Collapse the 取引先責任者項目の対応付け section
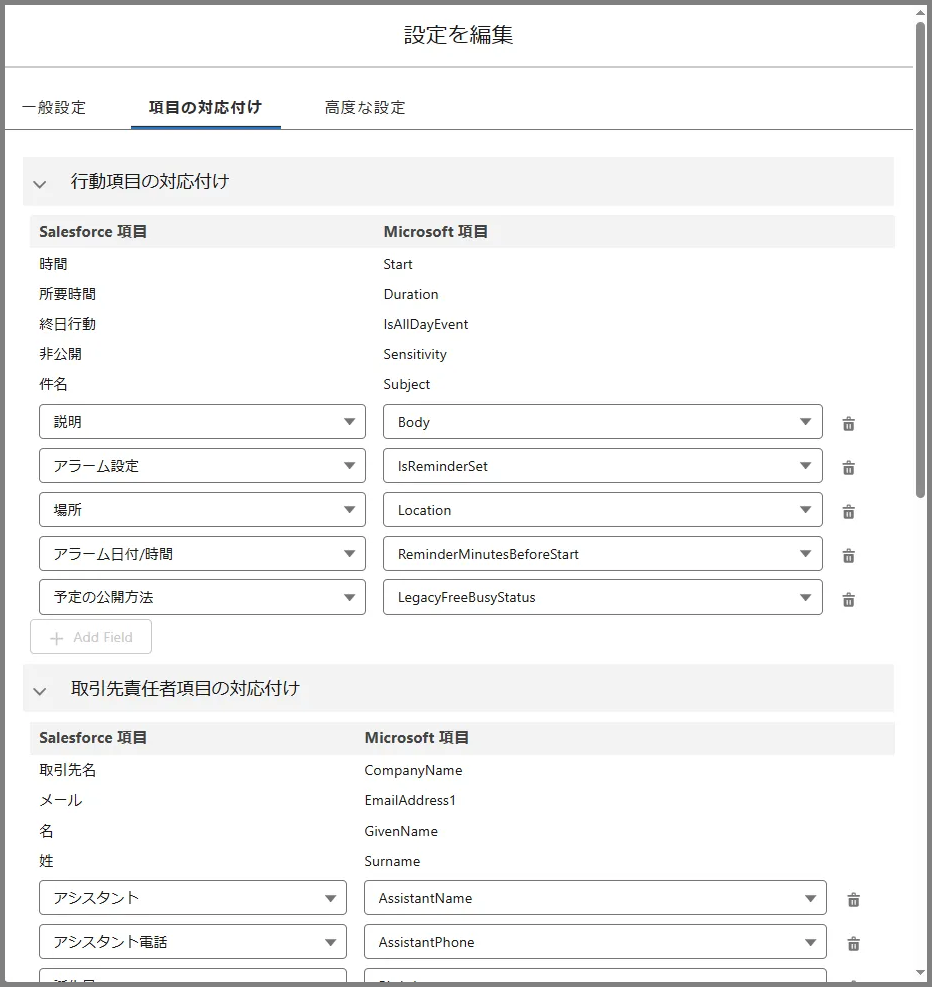Screen dimensions: 932x987 click(x=40, y=691)
